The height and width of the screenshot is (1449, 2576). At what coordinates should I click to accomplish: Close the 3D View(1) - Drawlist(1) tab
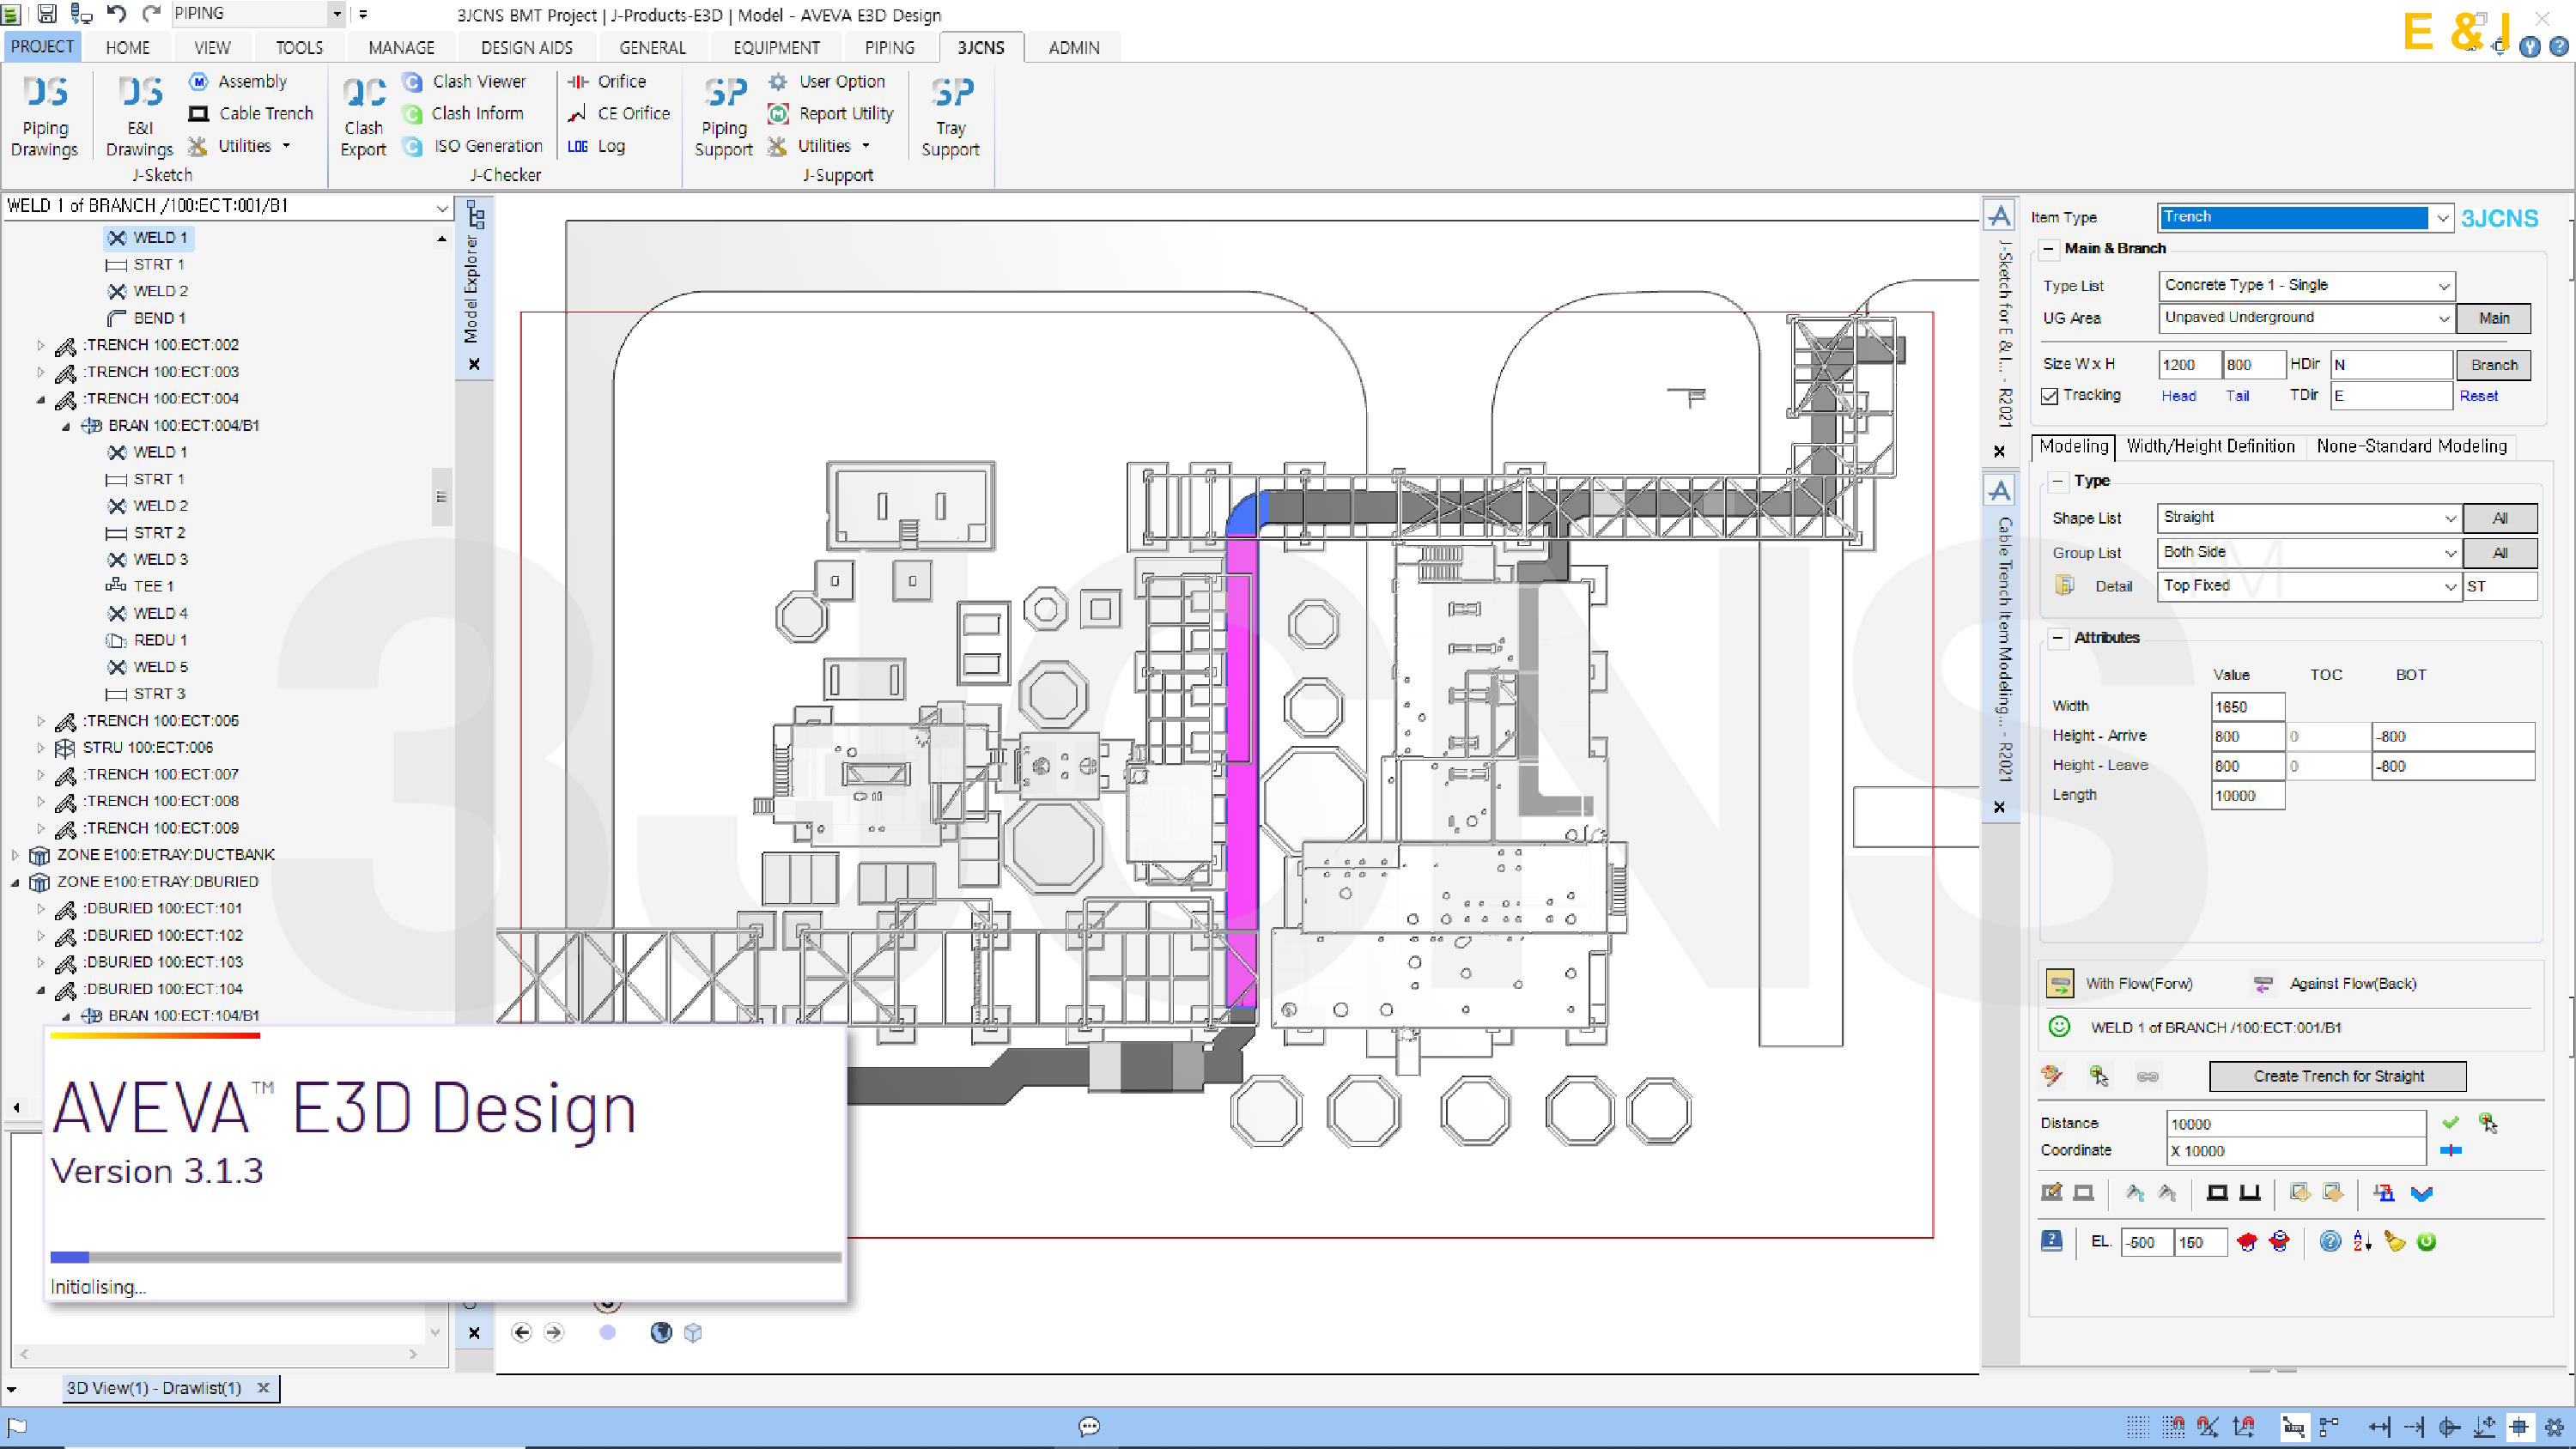[x=263, y=1388]
